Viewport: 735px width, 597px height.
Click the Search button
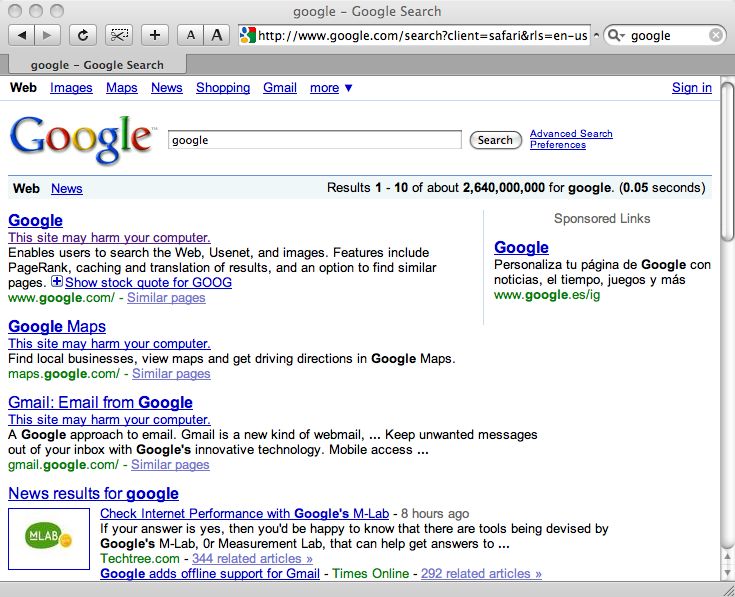pos(495,140)
